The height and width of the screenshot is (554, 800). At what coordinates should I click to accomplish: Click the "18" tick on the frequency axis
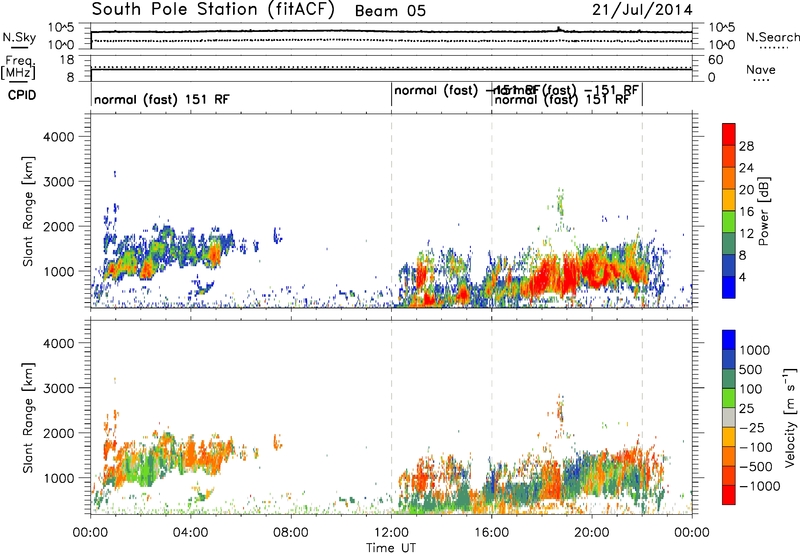[66, 60]
